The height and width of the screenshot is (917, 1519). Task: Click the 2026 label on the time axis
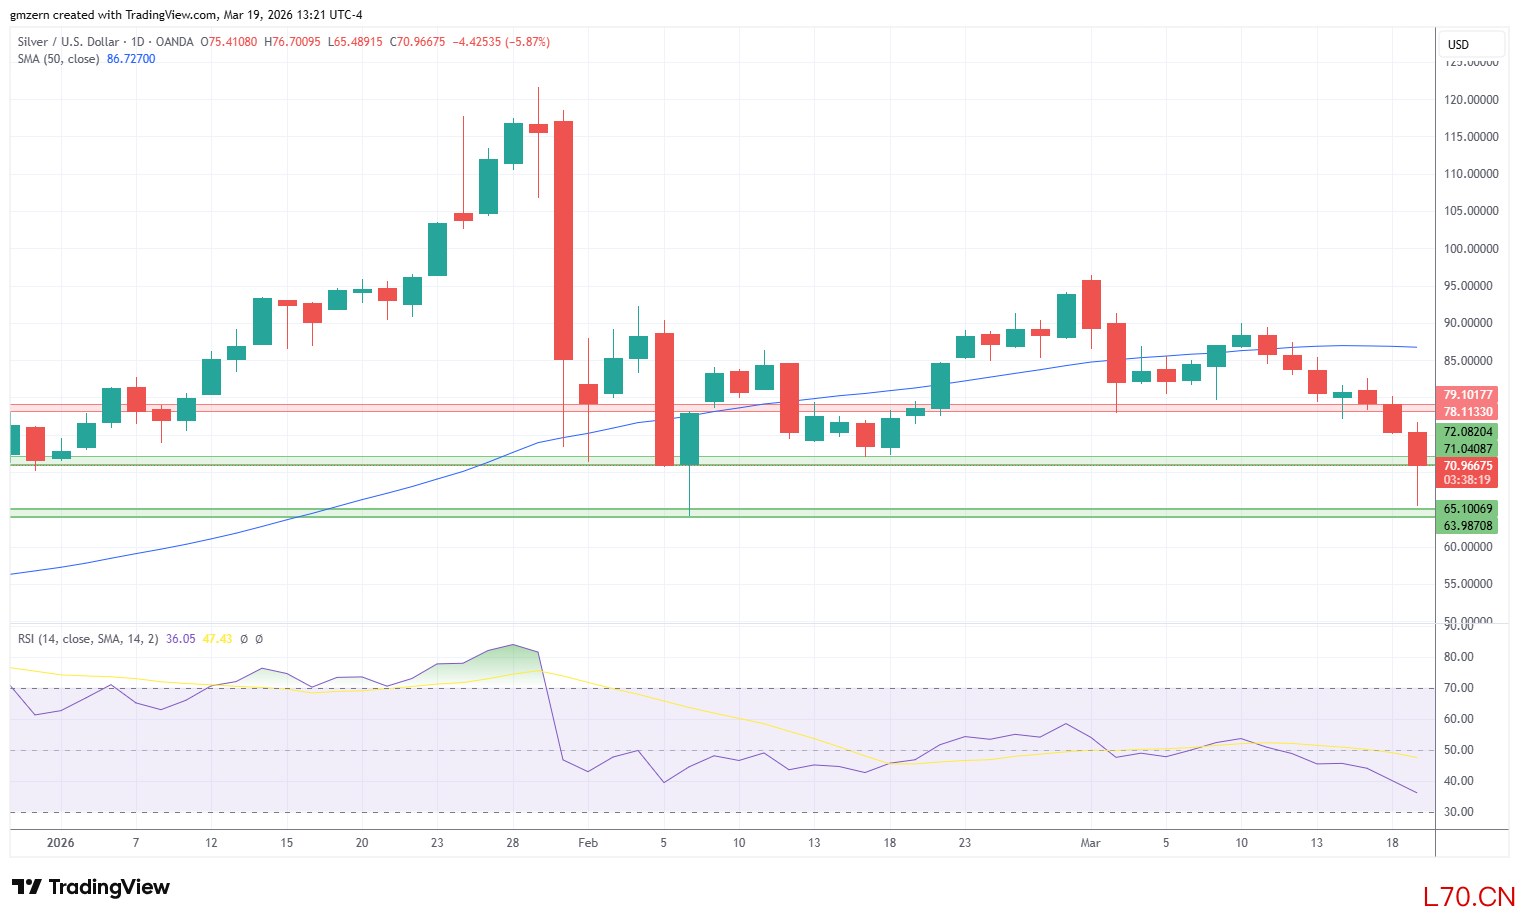(x=61, y=843)
